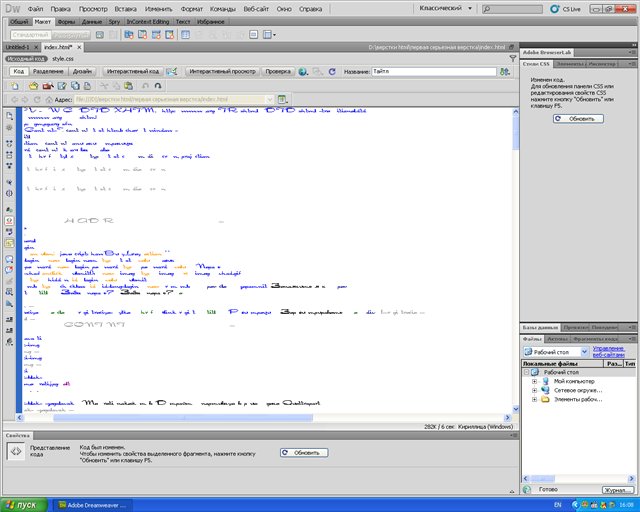Click the code view vertical scrollbar

click(x=514, y=260)
